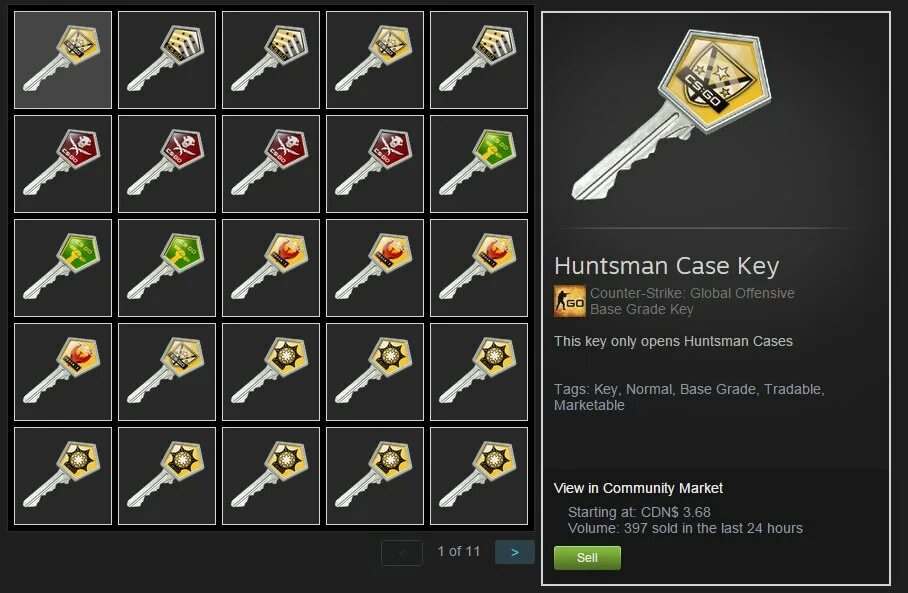Select black star key in bottom-right slot
The height and width of the screenshot is (593, 908).
point(479,476)
